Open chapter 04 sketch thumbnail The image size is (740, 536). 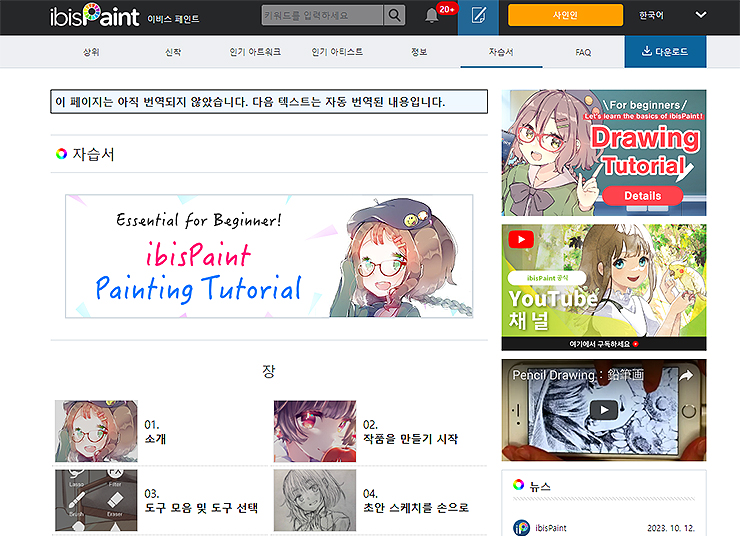coord(315,500)
